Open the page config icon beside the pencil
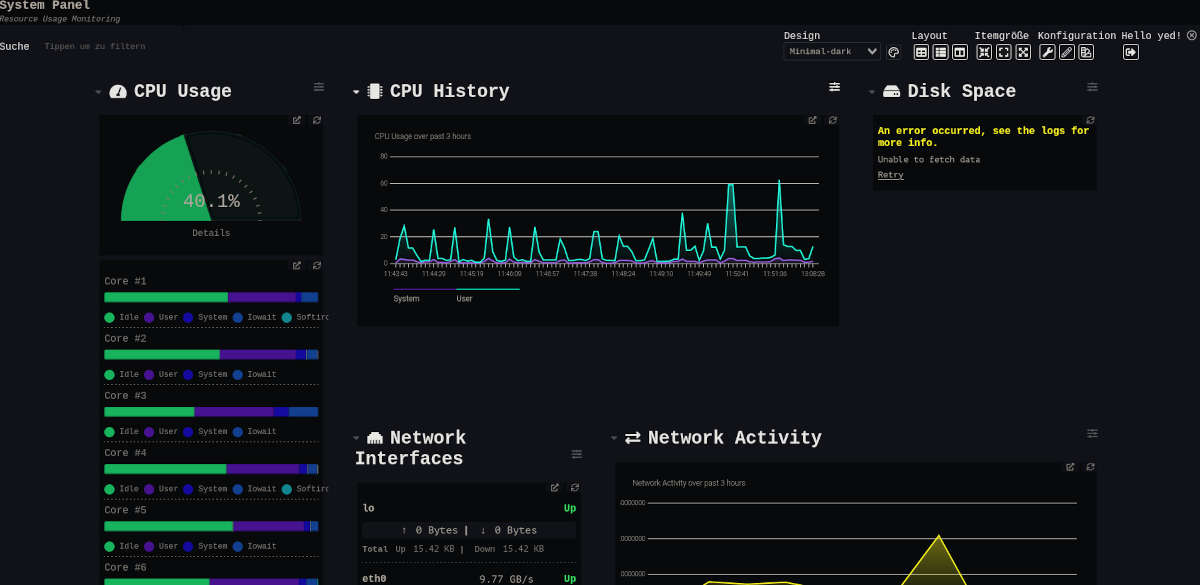 (x=1086, y=52)
